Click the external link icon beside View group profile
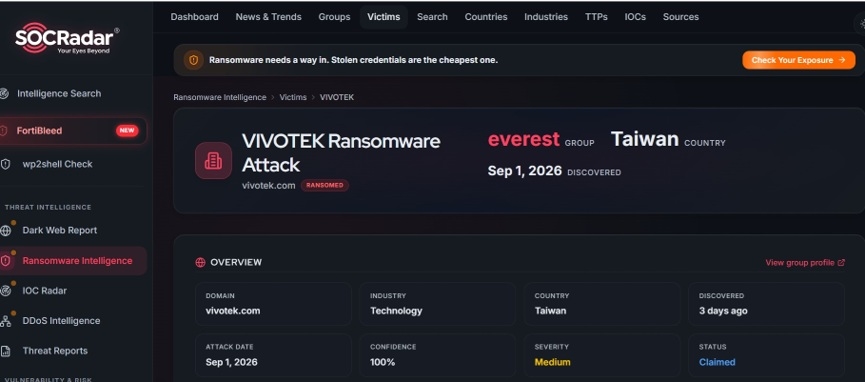This screenshot has height=382, width=865. tap(841, 263)
